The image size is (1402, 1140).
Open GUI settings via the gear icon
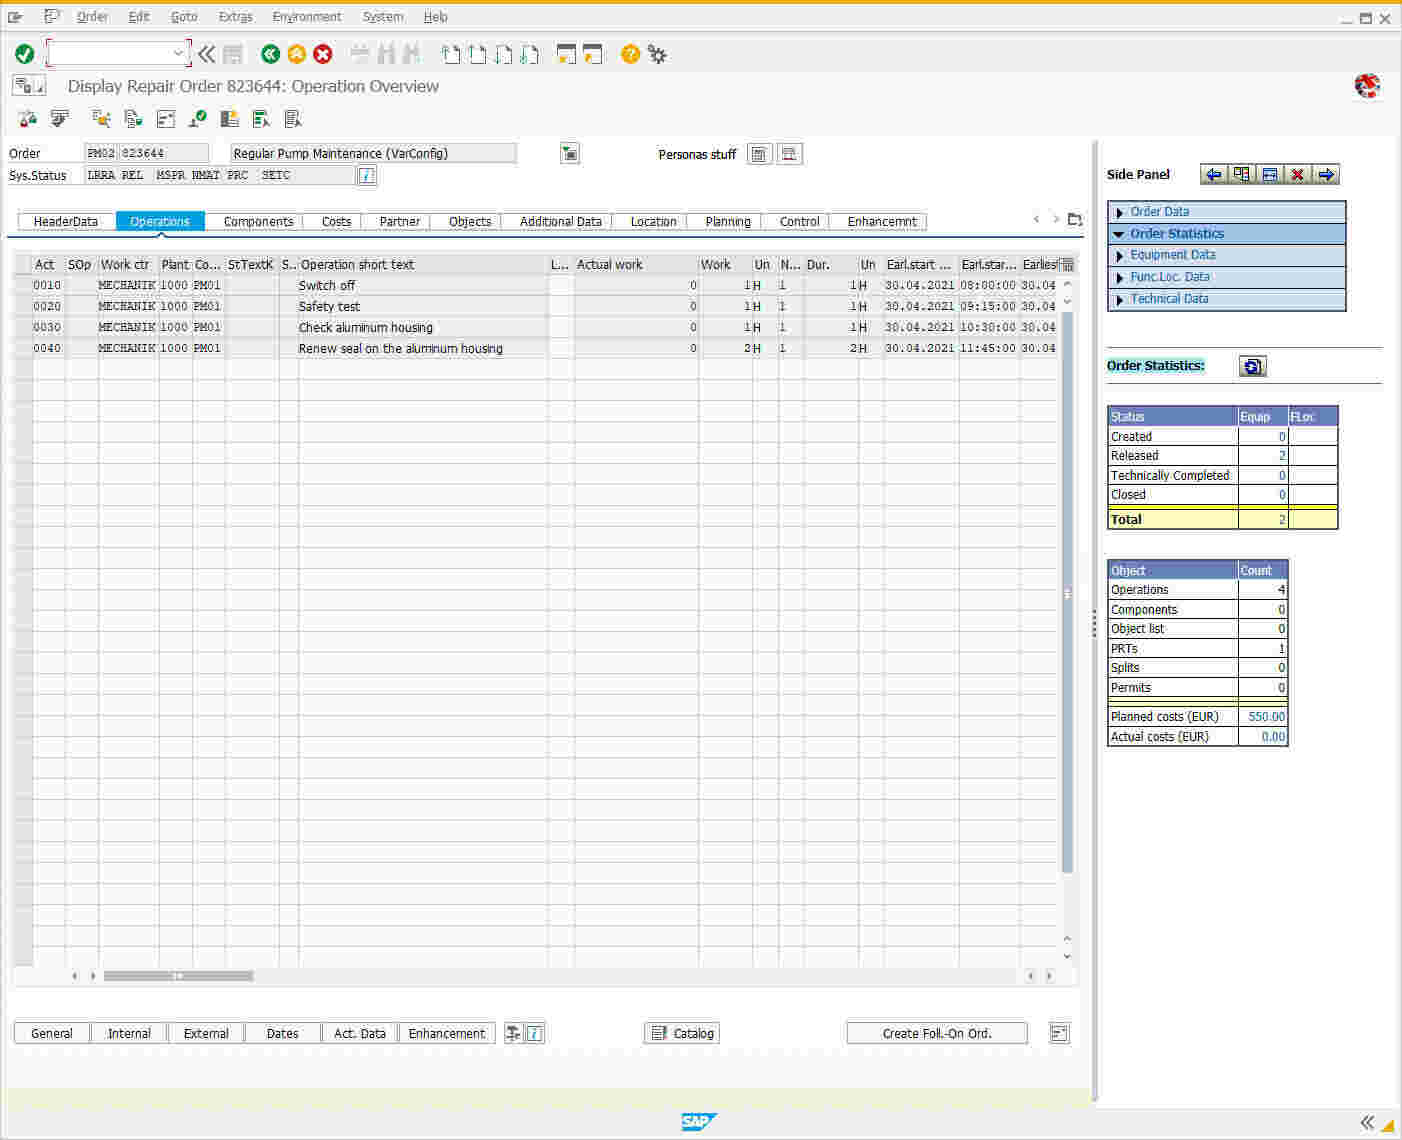click(657, 54)
